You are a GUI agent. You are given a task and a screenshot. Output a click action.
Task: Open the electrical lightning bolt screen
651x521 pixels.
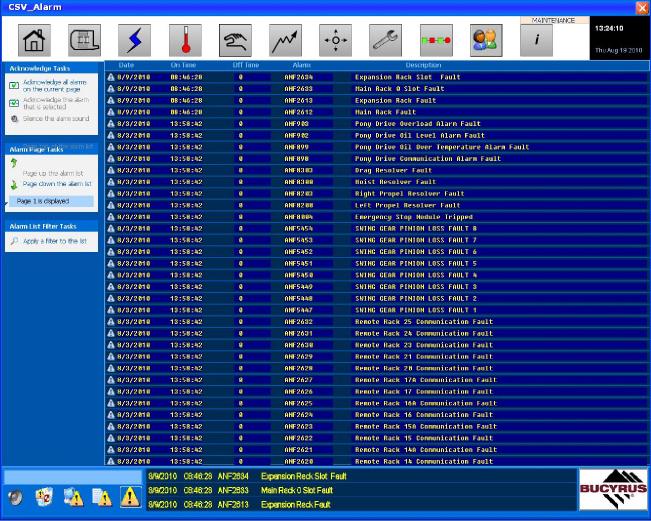click(135, 40)
